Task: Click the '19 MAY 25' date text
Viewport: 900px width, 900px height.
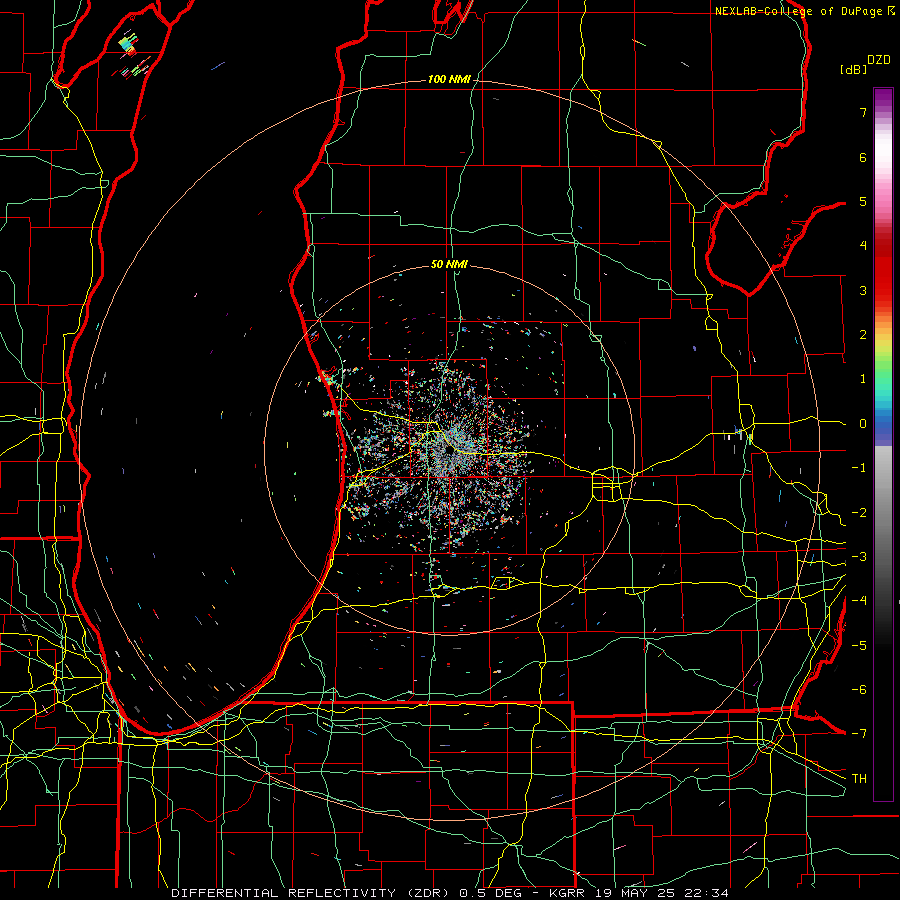Action: (x=635, y=893)
